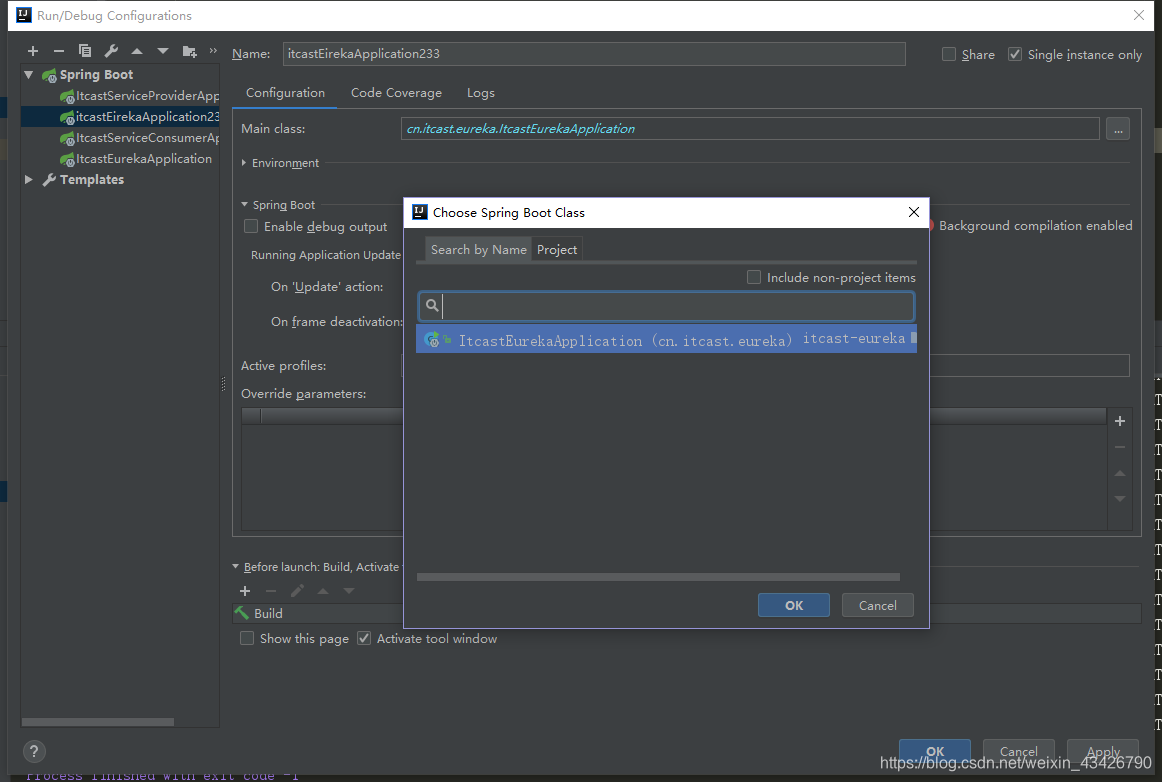Move configuration up in list

(136, 51)
